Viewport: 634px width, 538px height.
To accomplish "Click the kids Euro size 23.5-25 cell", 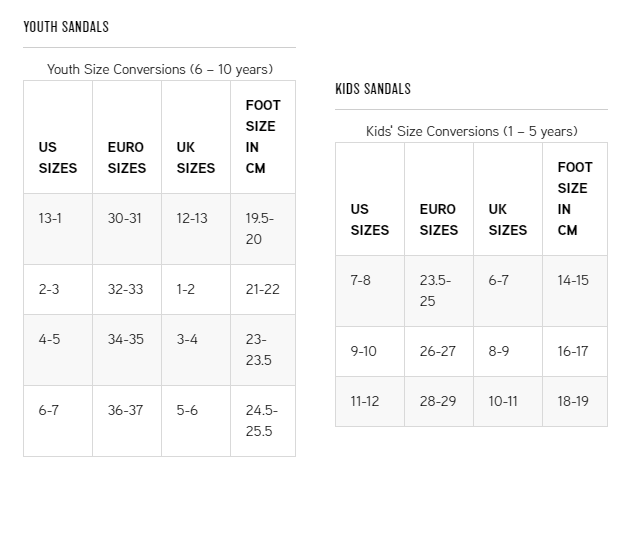I will coord(439,291).
